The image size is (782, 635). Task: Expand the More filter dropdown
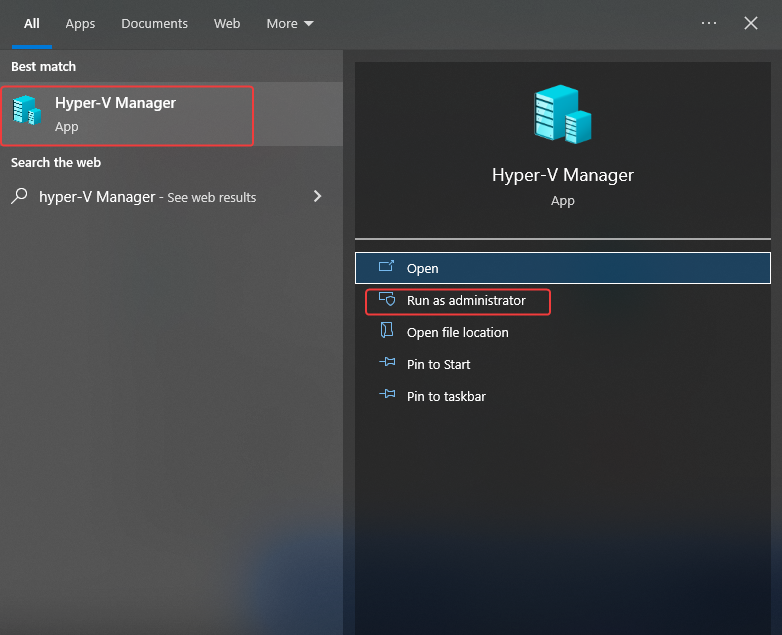point(290,23)
